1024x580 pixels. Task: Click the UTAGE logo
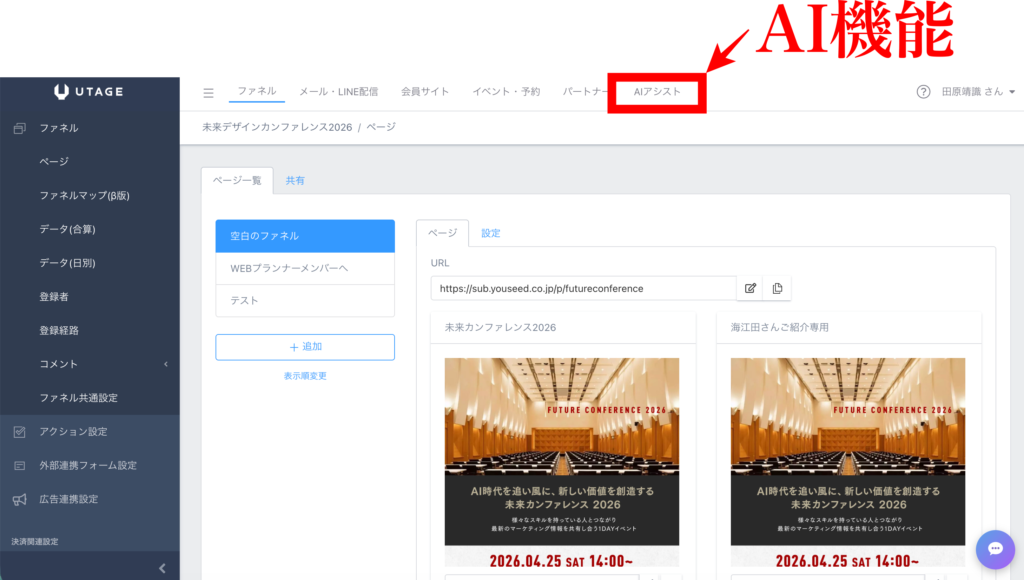89,92
